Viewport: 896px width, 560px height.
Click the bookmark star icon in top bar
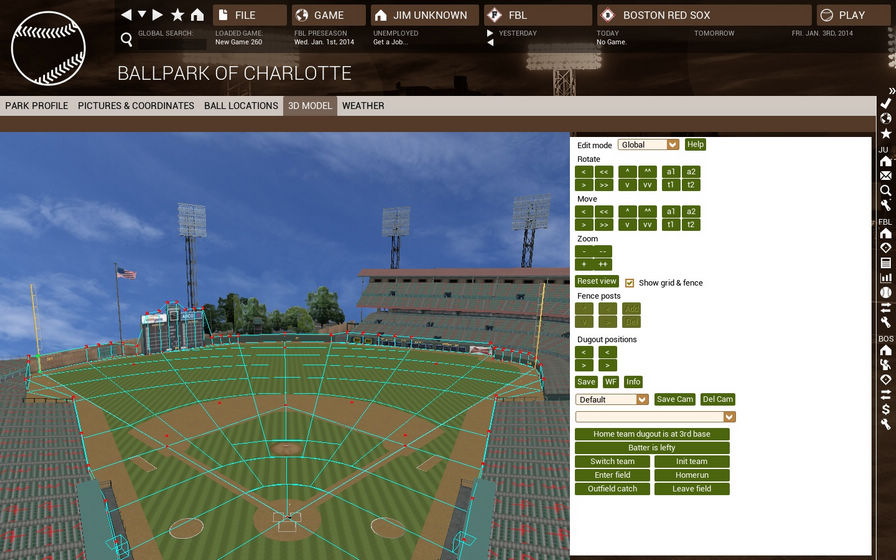click(178, 15)
